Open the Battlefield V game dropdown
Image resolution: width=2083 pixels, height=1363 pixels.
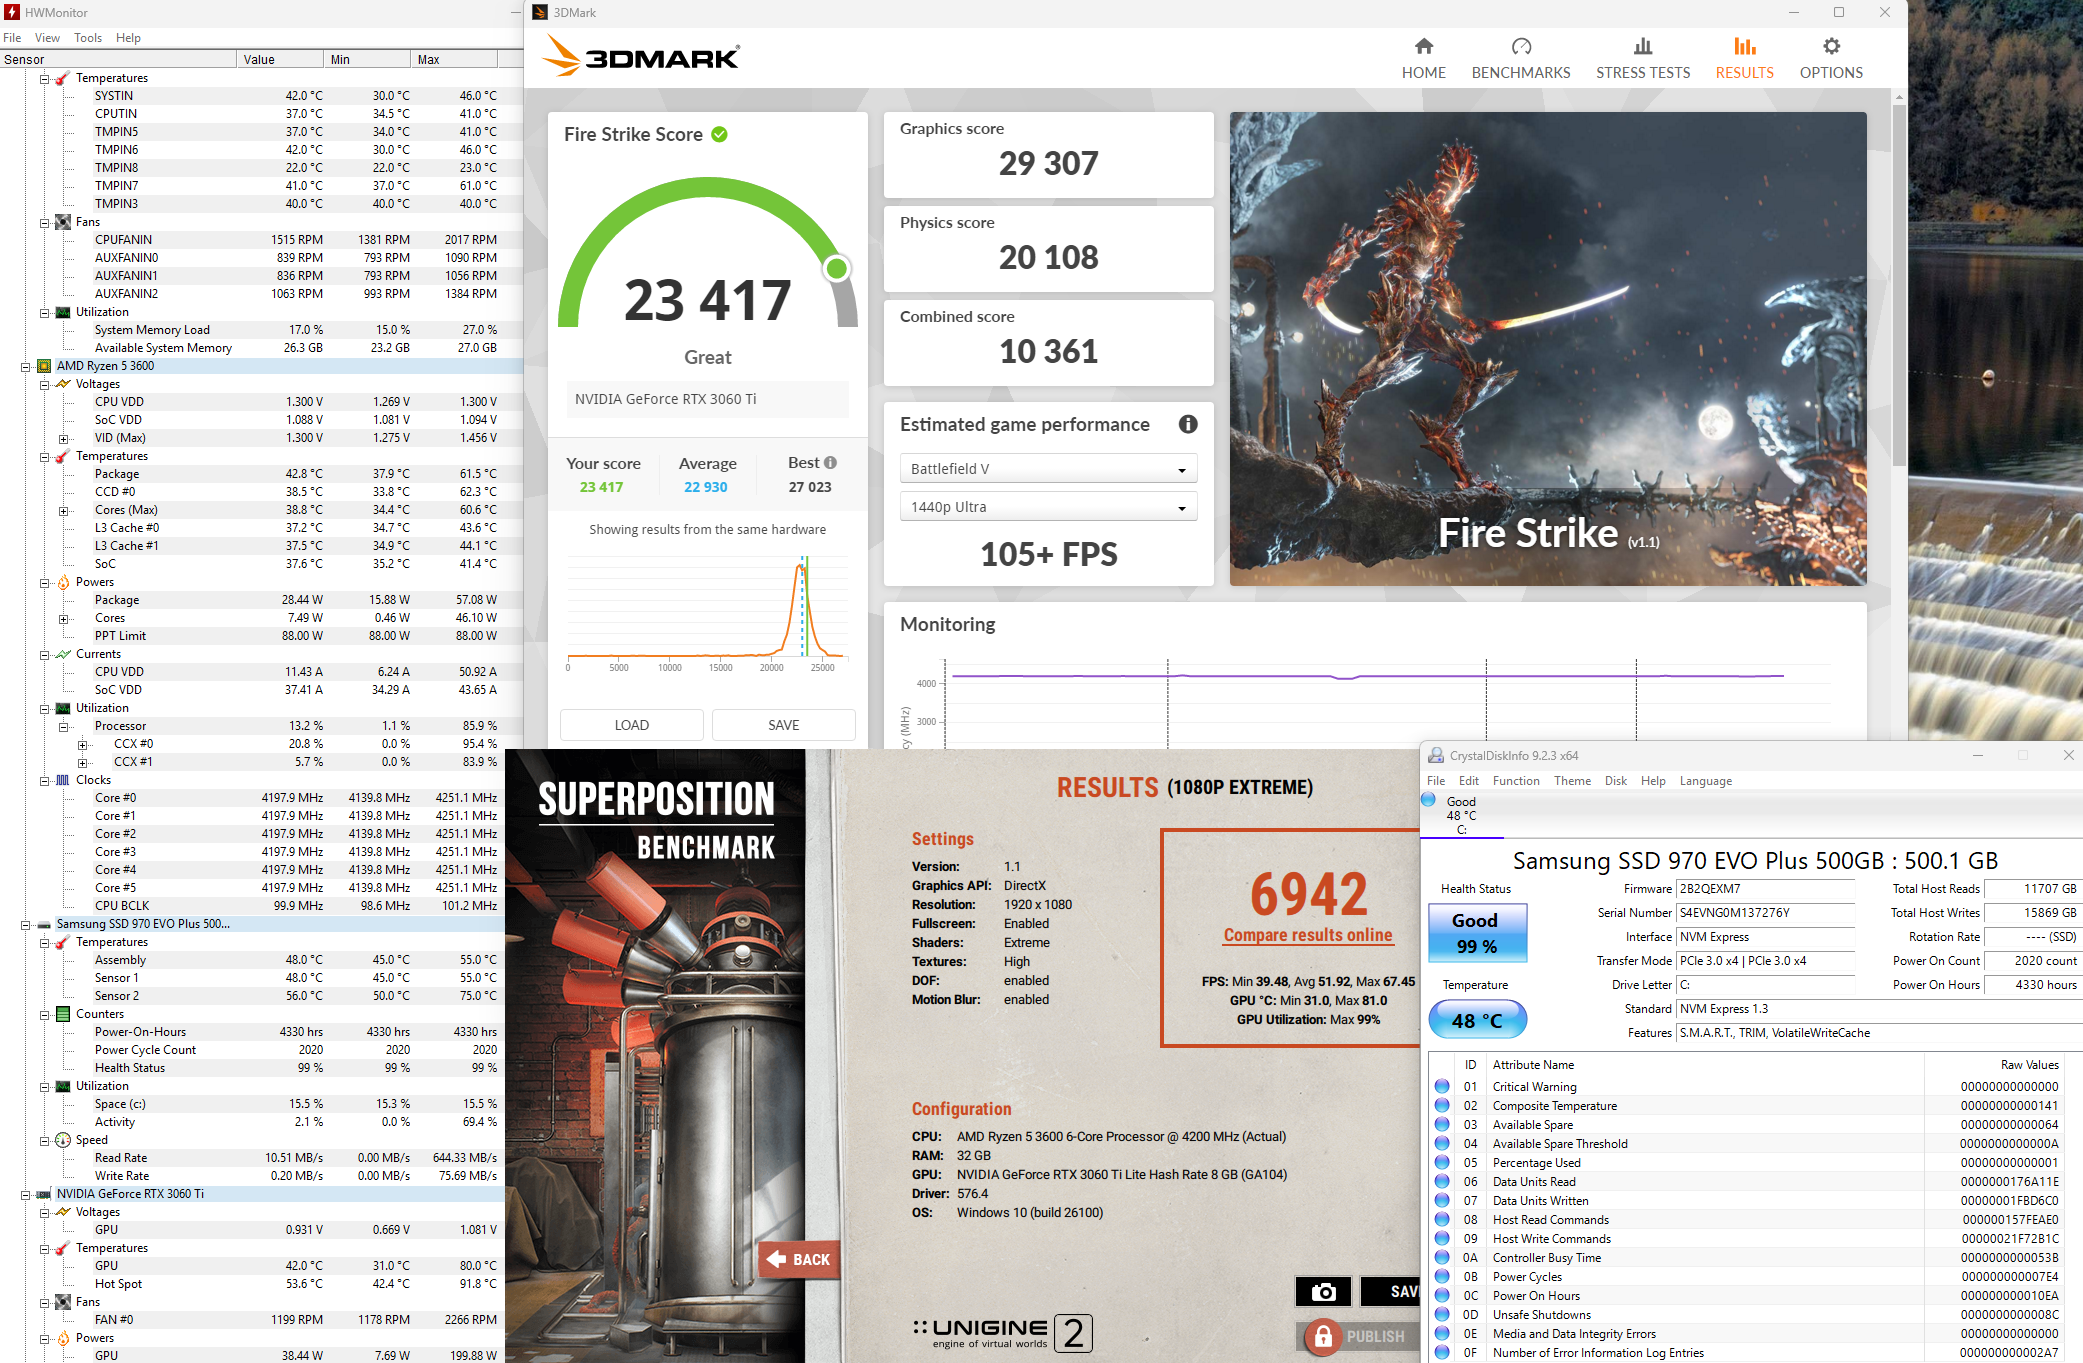[1048, 468]
